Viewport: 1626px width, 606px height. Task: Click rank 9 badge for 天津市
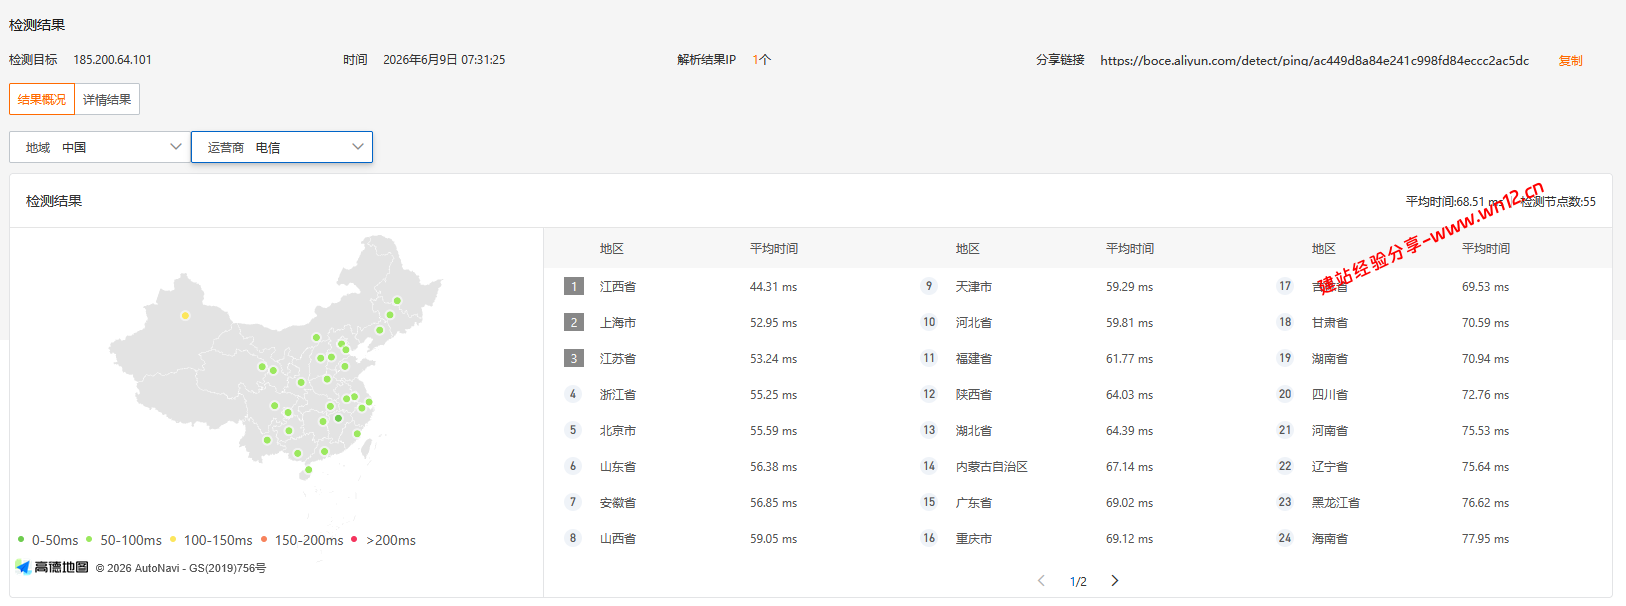tap(929, 286)
